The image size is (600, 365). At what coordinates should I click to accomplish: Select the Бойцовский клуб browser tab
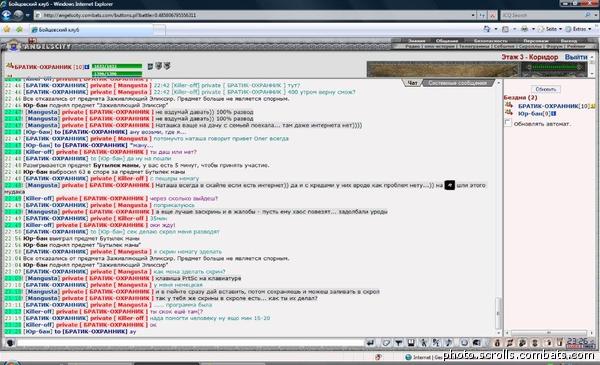(x=92, y=29)
